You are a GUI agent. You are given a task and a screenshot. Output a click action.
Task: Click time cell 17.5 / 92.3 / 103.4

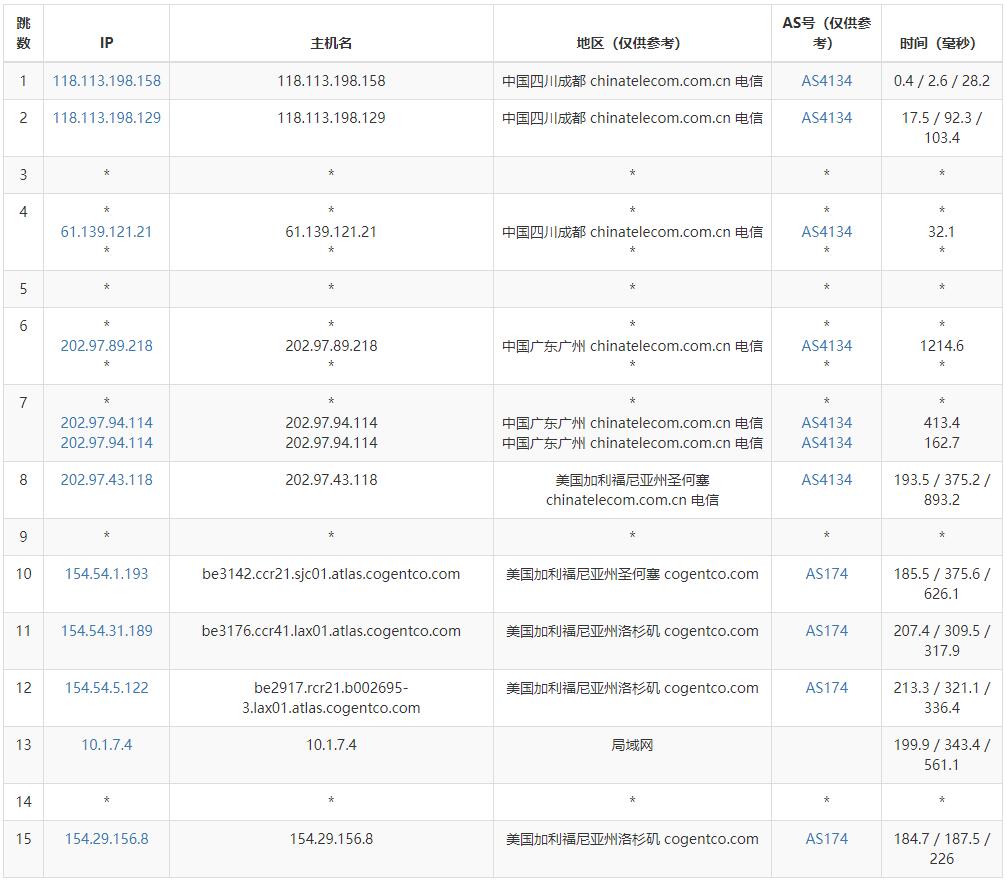point(941,128)
